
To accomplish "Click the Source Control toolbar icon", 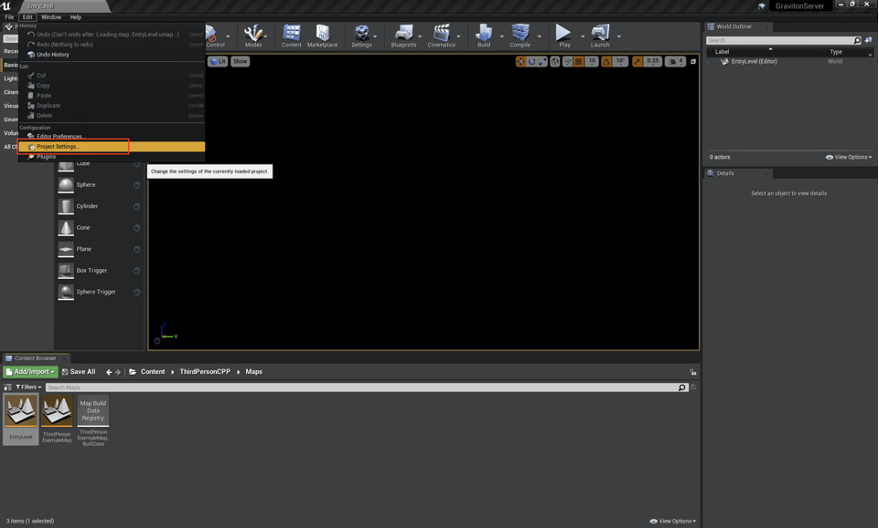I will pos(215,35).
